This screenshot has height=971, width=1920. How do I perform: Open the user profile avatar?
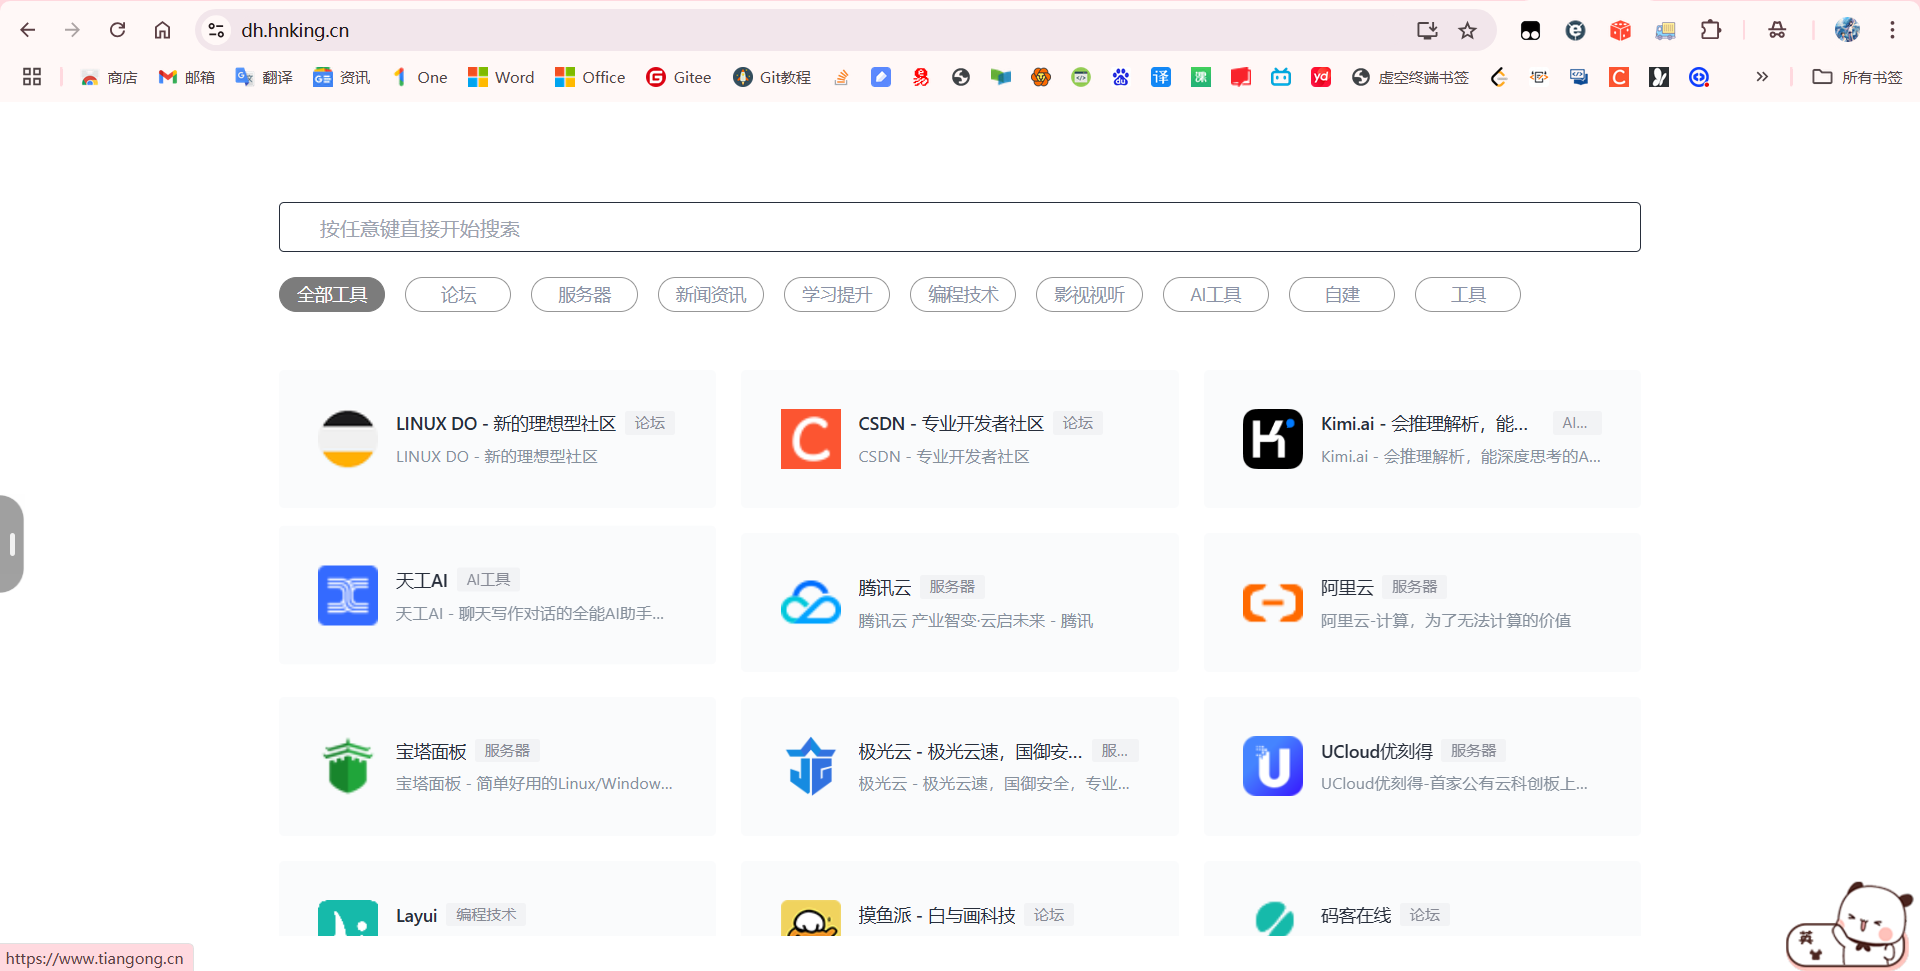(1847, 30)
